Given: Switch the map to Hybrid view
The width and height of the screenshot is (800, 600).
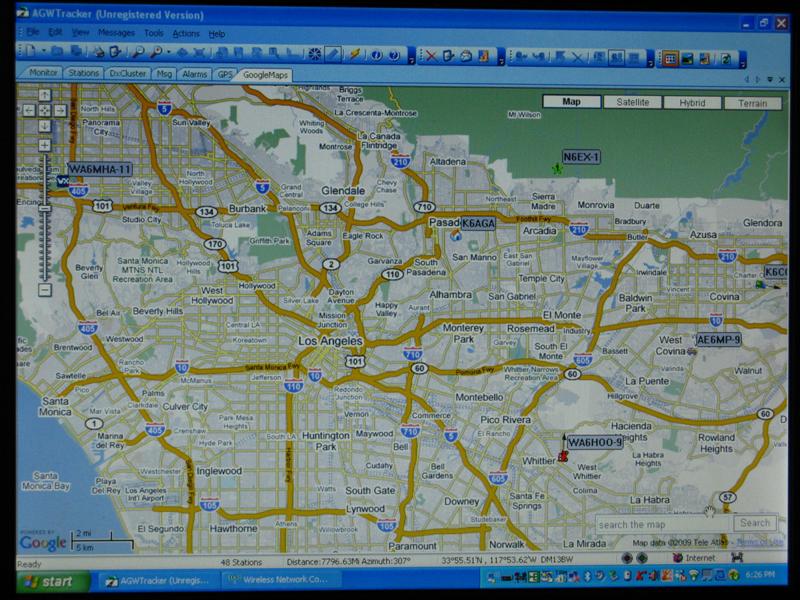Looking at the screenshot, I should (x=692, y=102).
